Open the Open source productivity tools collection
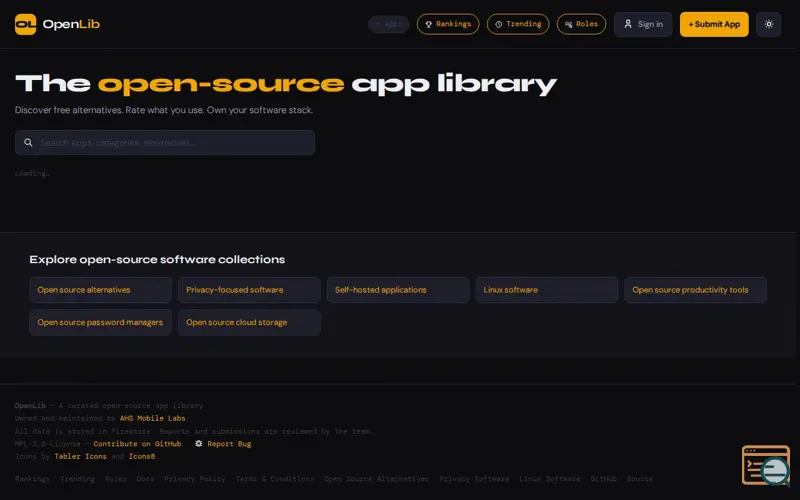Image resolution: width=800 pixels, height=500 pixels. [x=695, y=290]
